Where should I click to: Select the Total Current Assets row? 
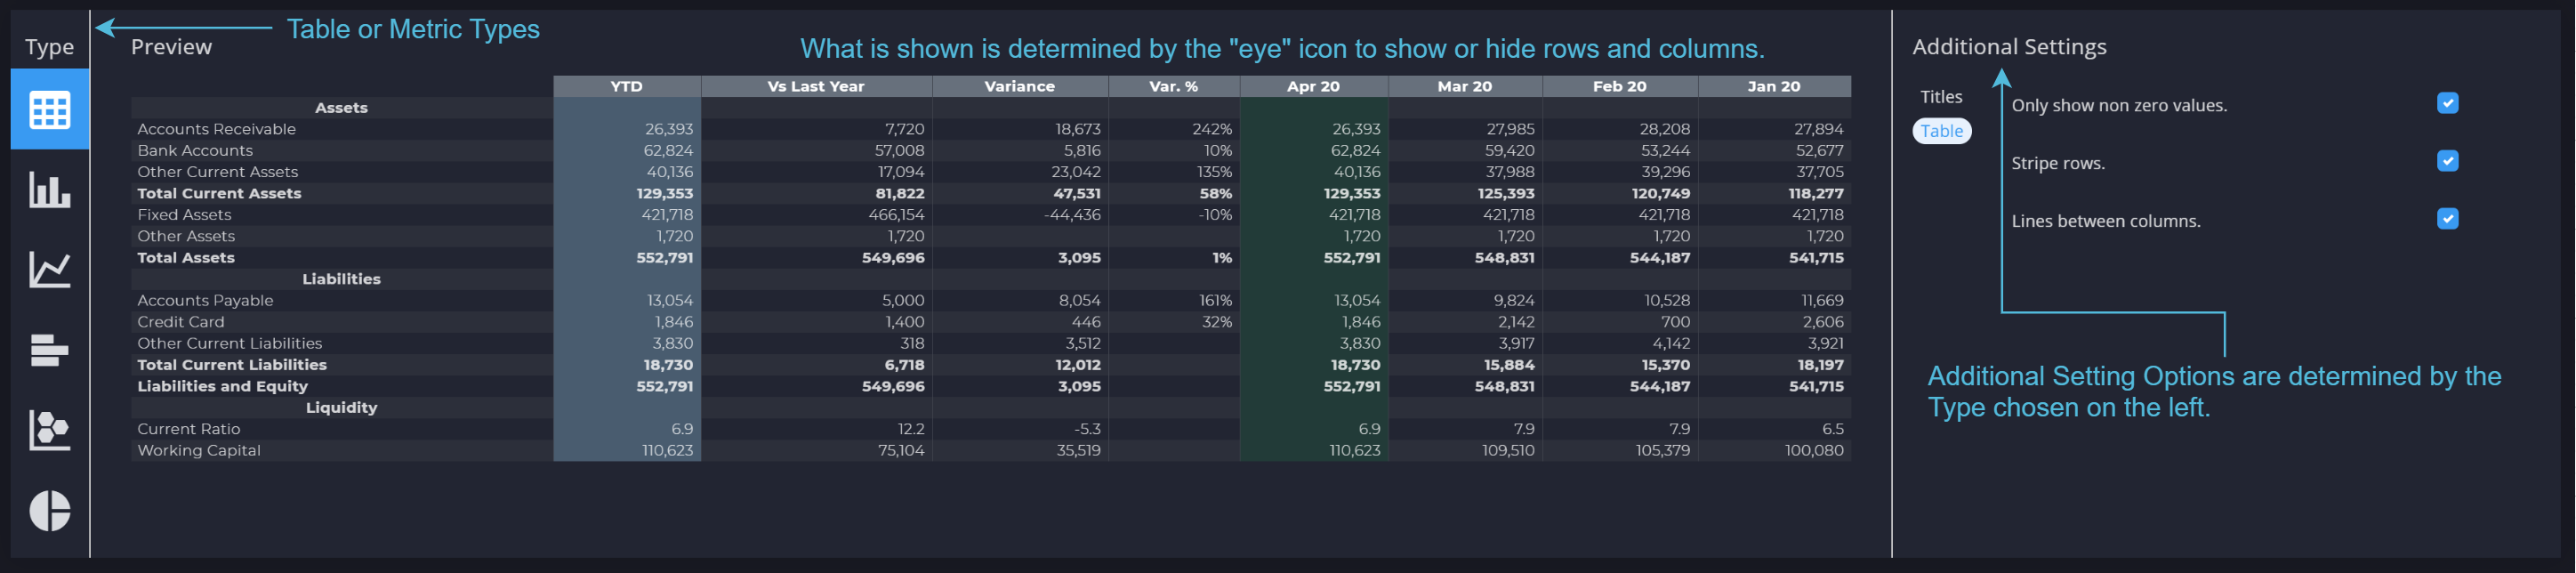(x=990, y=193)
